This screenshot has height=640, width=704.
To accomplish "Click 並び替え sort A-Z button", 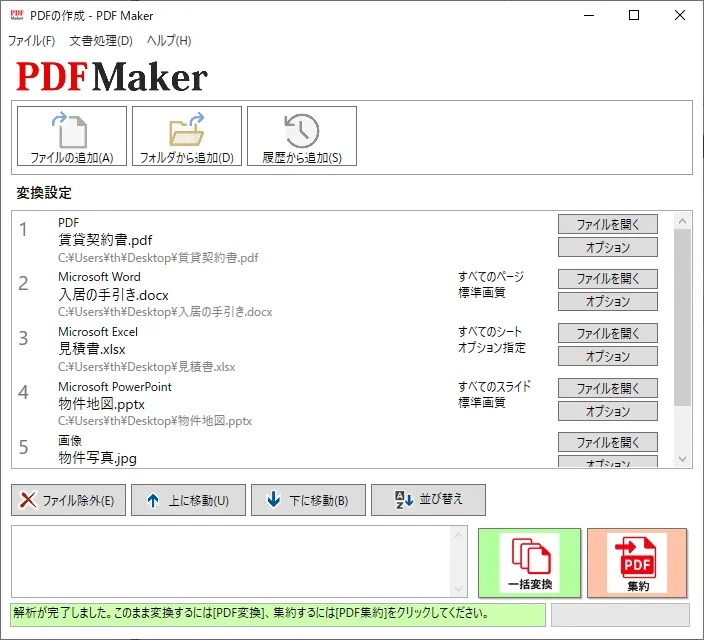I will click(x=428, y=500).
